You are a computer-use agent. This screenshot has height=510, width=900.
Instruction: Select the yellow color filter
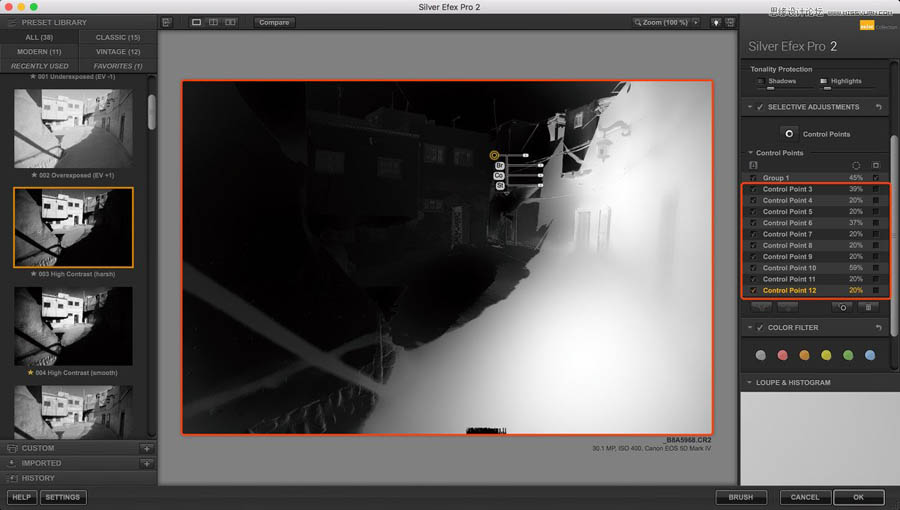click(x=826, y=355)
